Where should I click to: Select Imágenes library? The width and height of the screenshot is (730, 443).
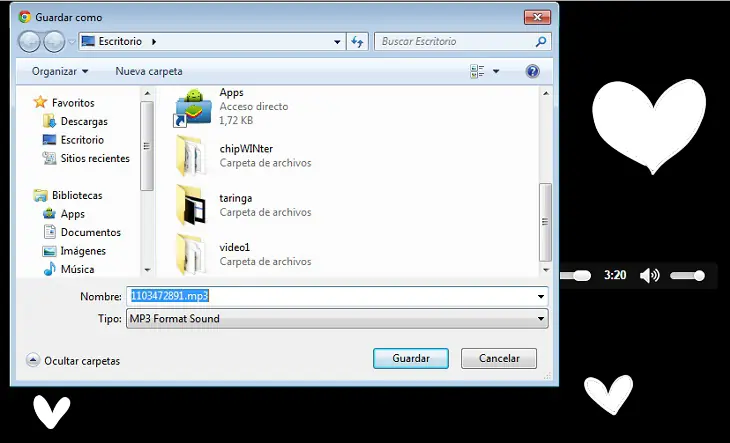(83, 251)
